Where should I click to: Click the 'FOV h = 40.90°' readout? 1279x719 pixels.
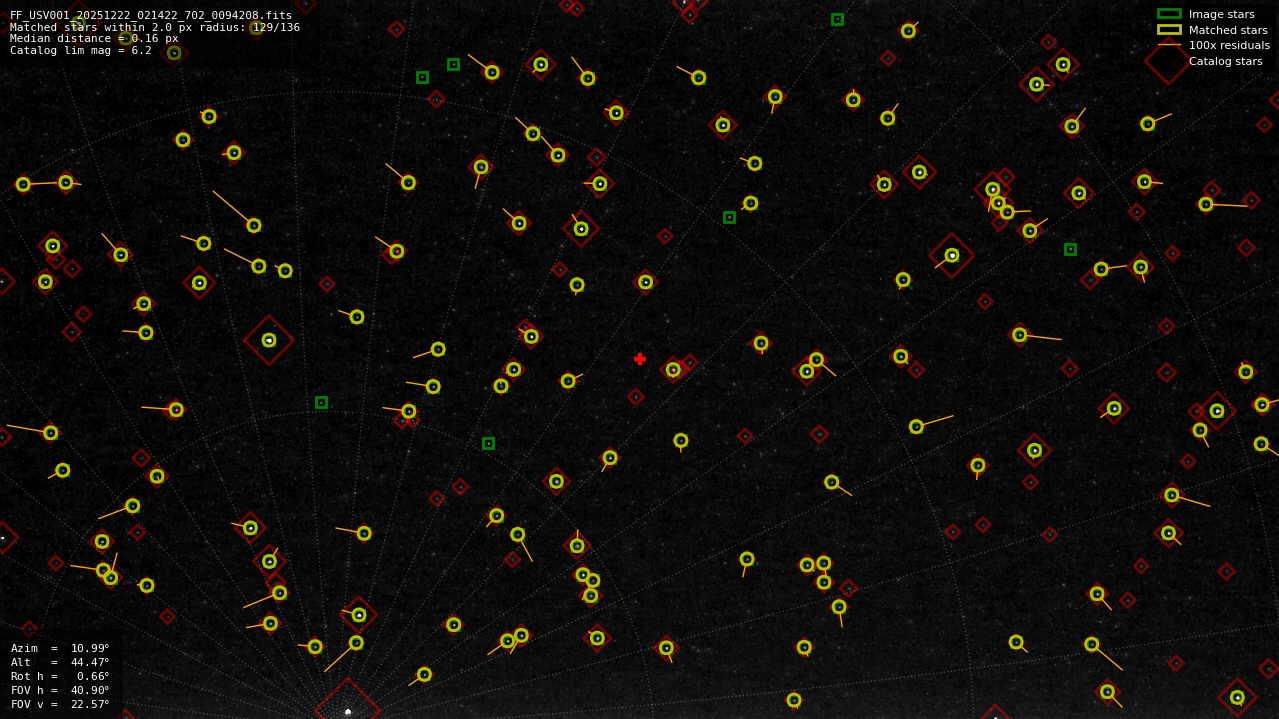tap(60, 690)
